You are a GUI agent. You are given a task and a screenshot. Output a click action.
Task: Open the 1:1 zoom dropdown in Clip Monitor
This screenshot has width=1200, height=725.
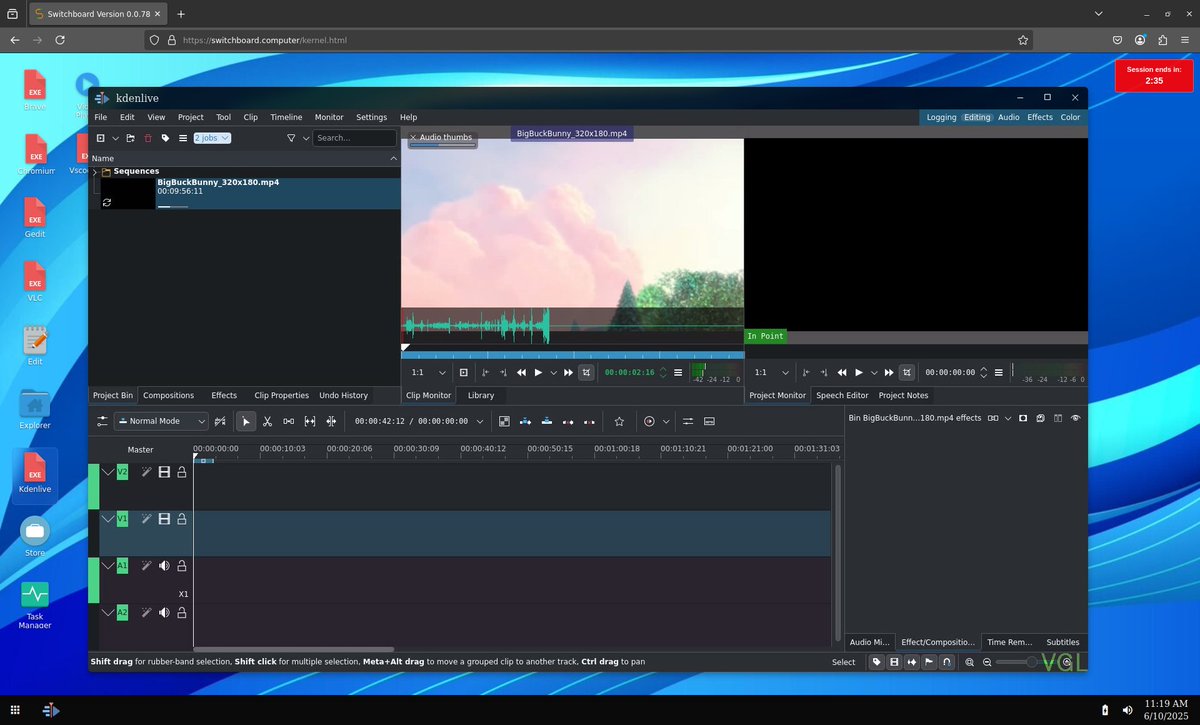pyautogui.click(x=426, y=372)
